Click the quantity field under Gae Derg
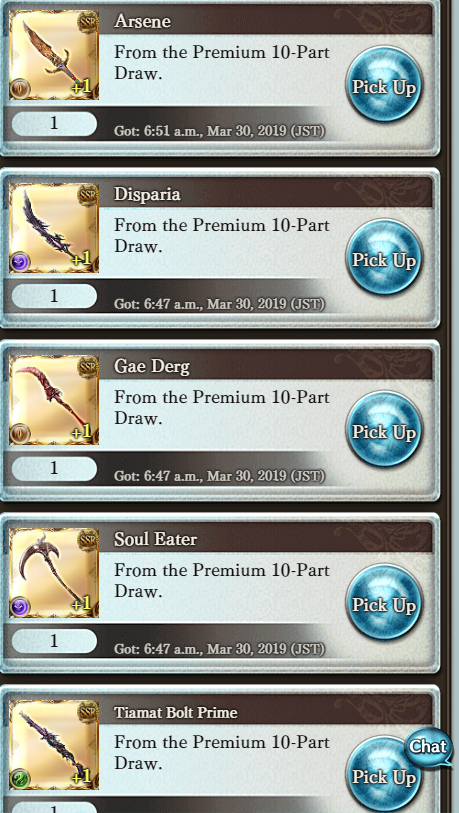 (54, 469)
